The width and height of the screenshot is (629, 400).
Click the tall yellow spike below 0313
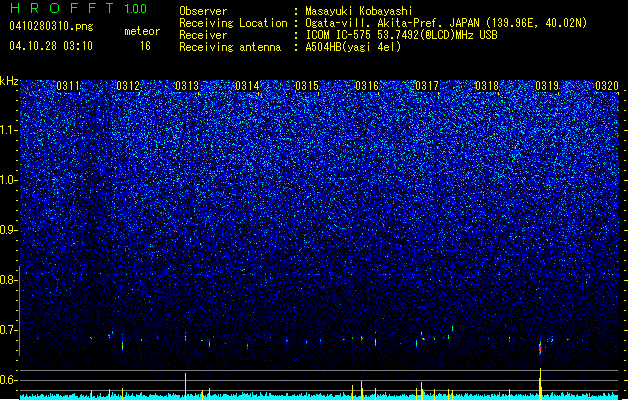click(185, 386)
